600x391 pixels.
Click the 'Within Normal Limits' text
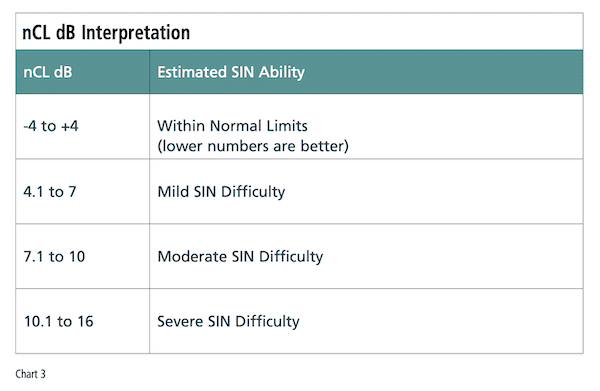(232, 126)
